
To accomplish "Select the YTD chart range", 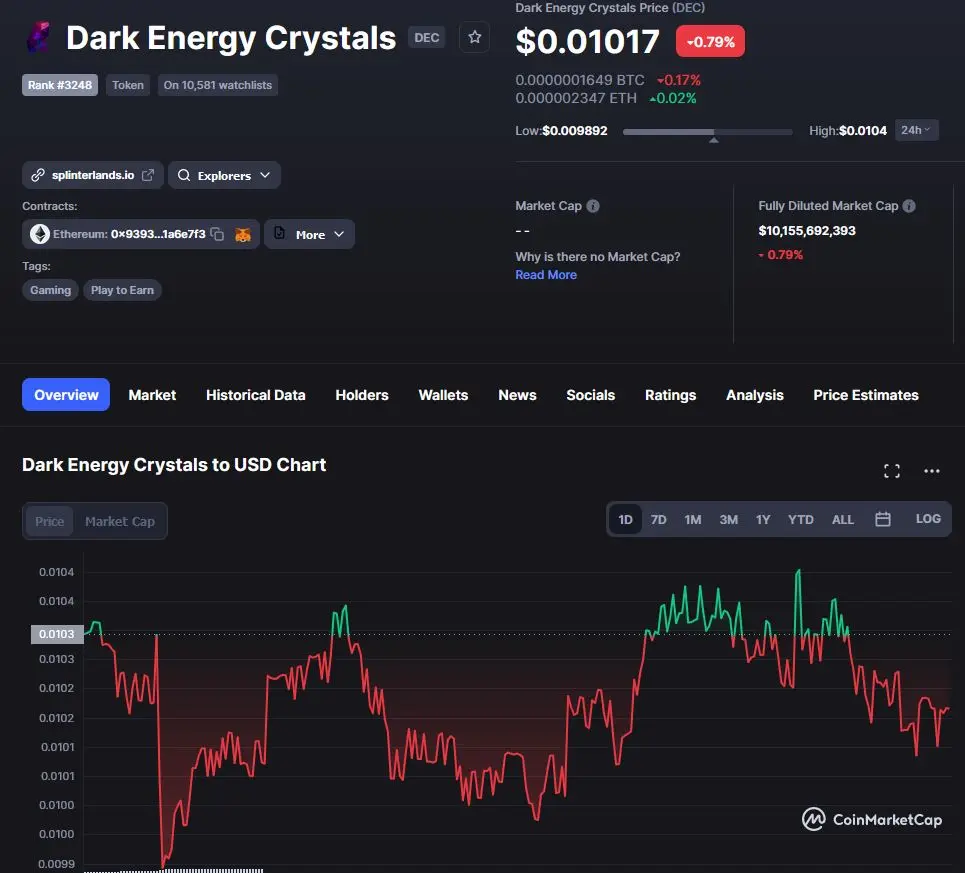I will (801, 520).
